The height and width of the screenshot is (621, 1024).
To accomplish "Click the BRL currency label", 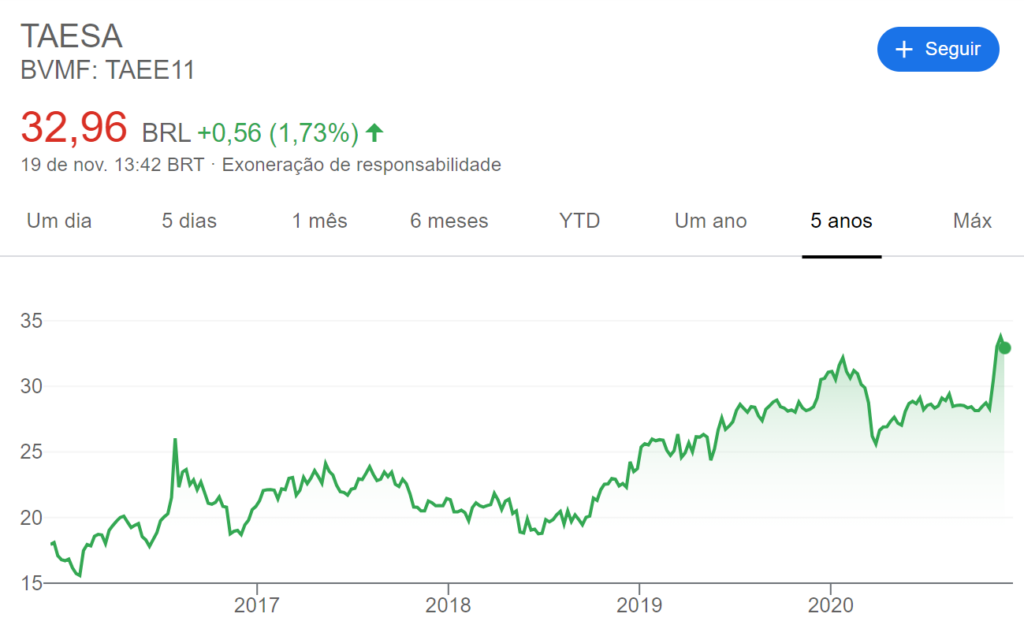I will pos(166,133).
